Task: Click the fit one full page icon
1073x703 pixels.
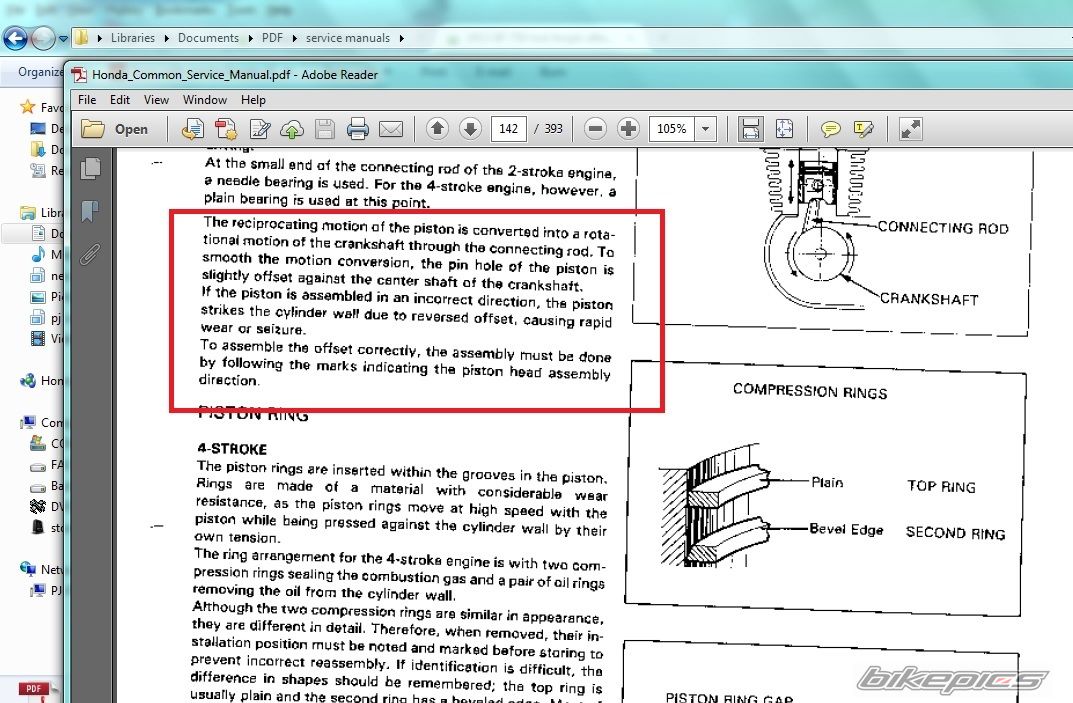Action: pyautogui.click(x=784, y=129)
